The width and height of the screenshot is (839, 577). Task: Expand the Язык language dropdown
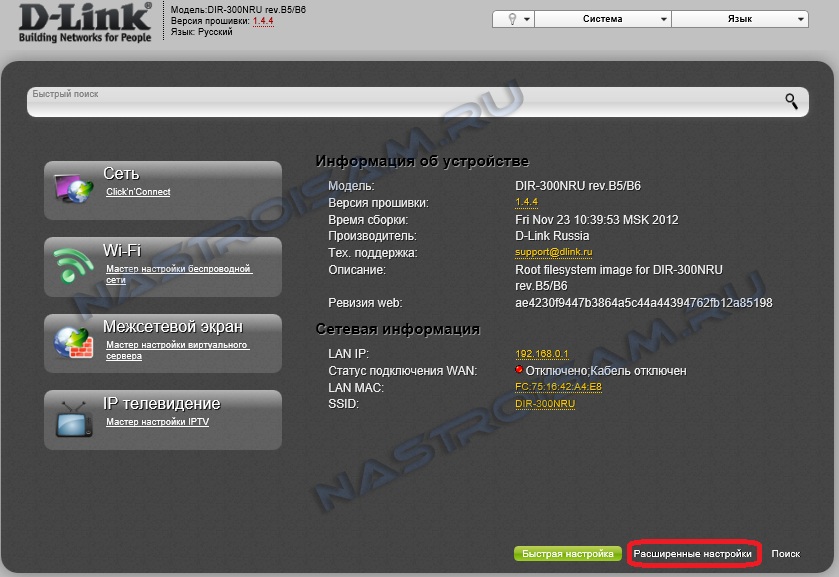pyautogui.click(x=740, y=19)
